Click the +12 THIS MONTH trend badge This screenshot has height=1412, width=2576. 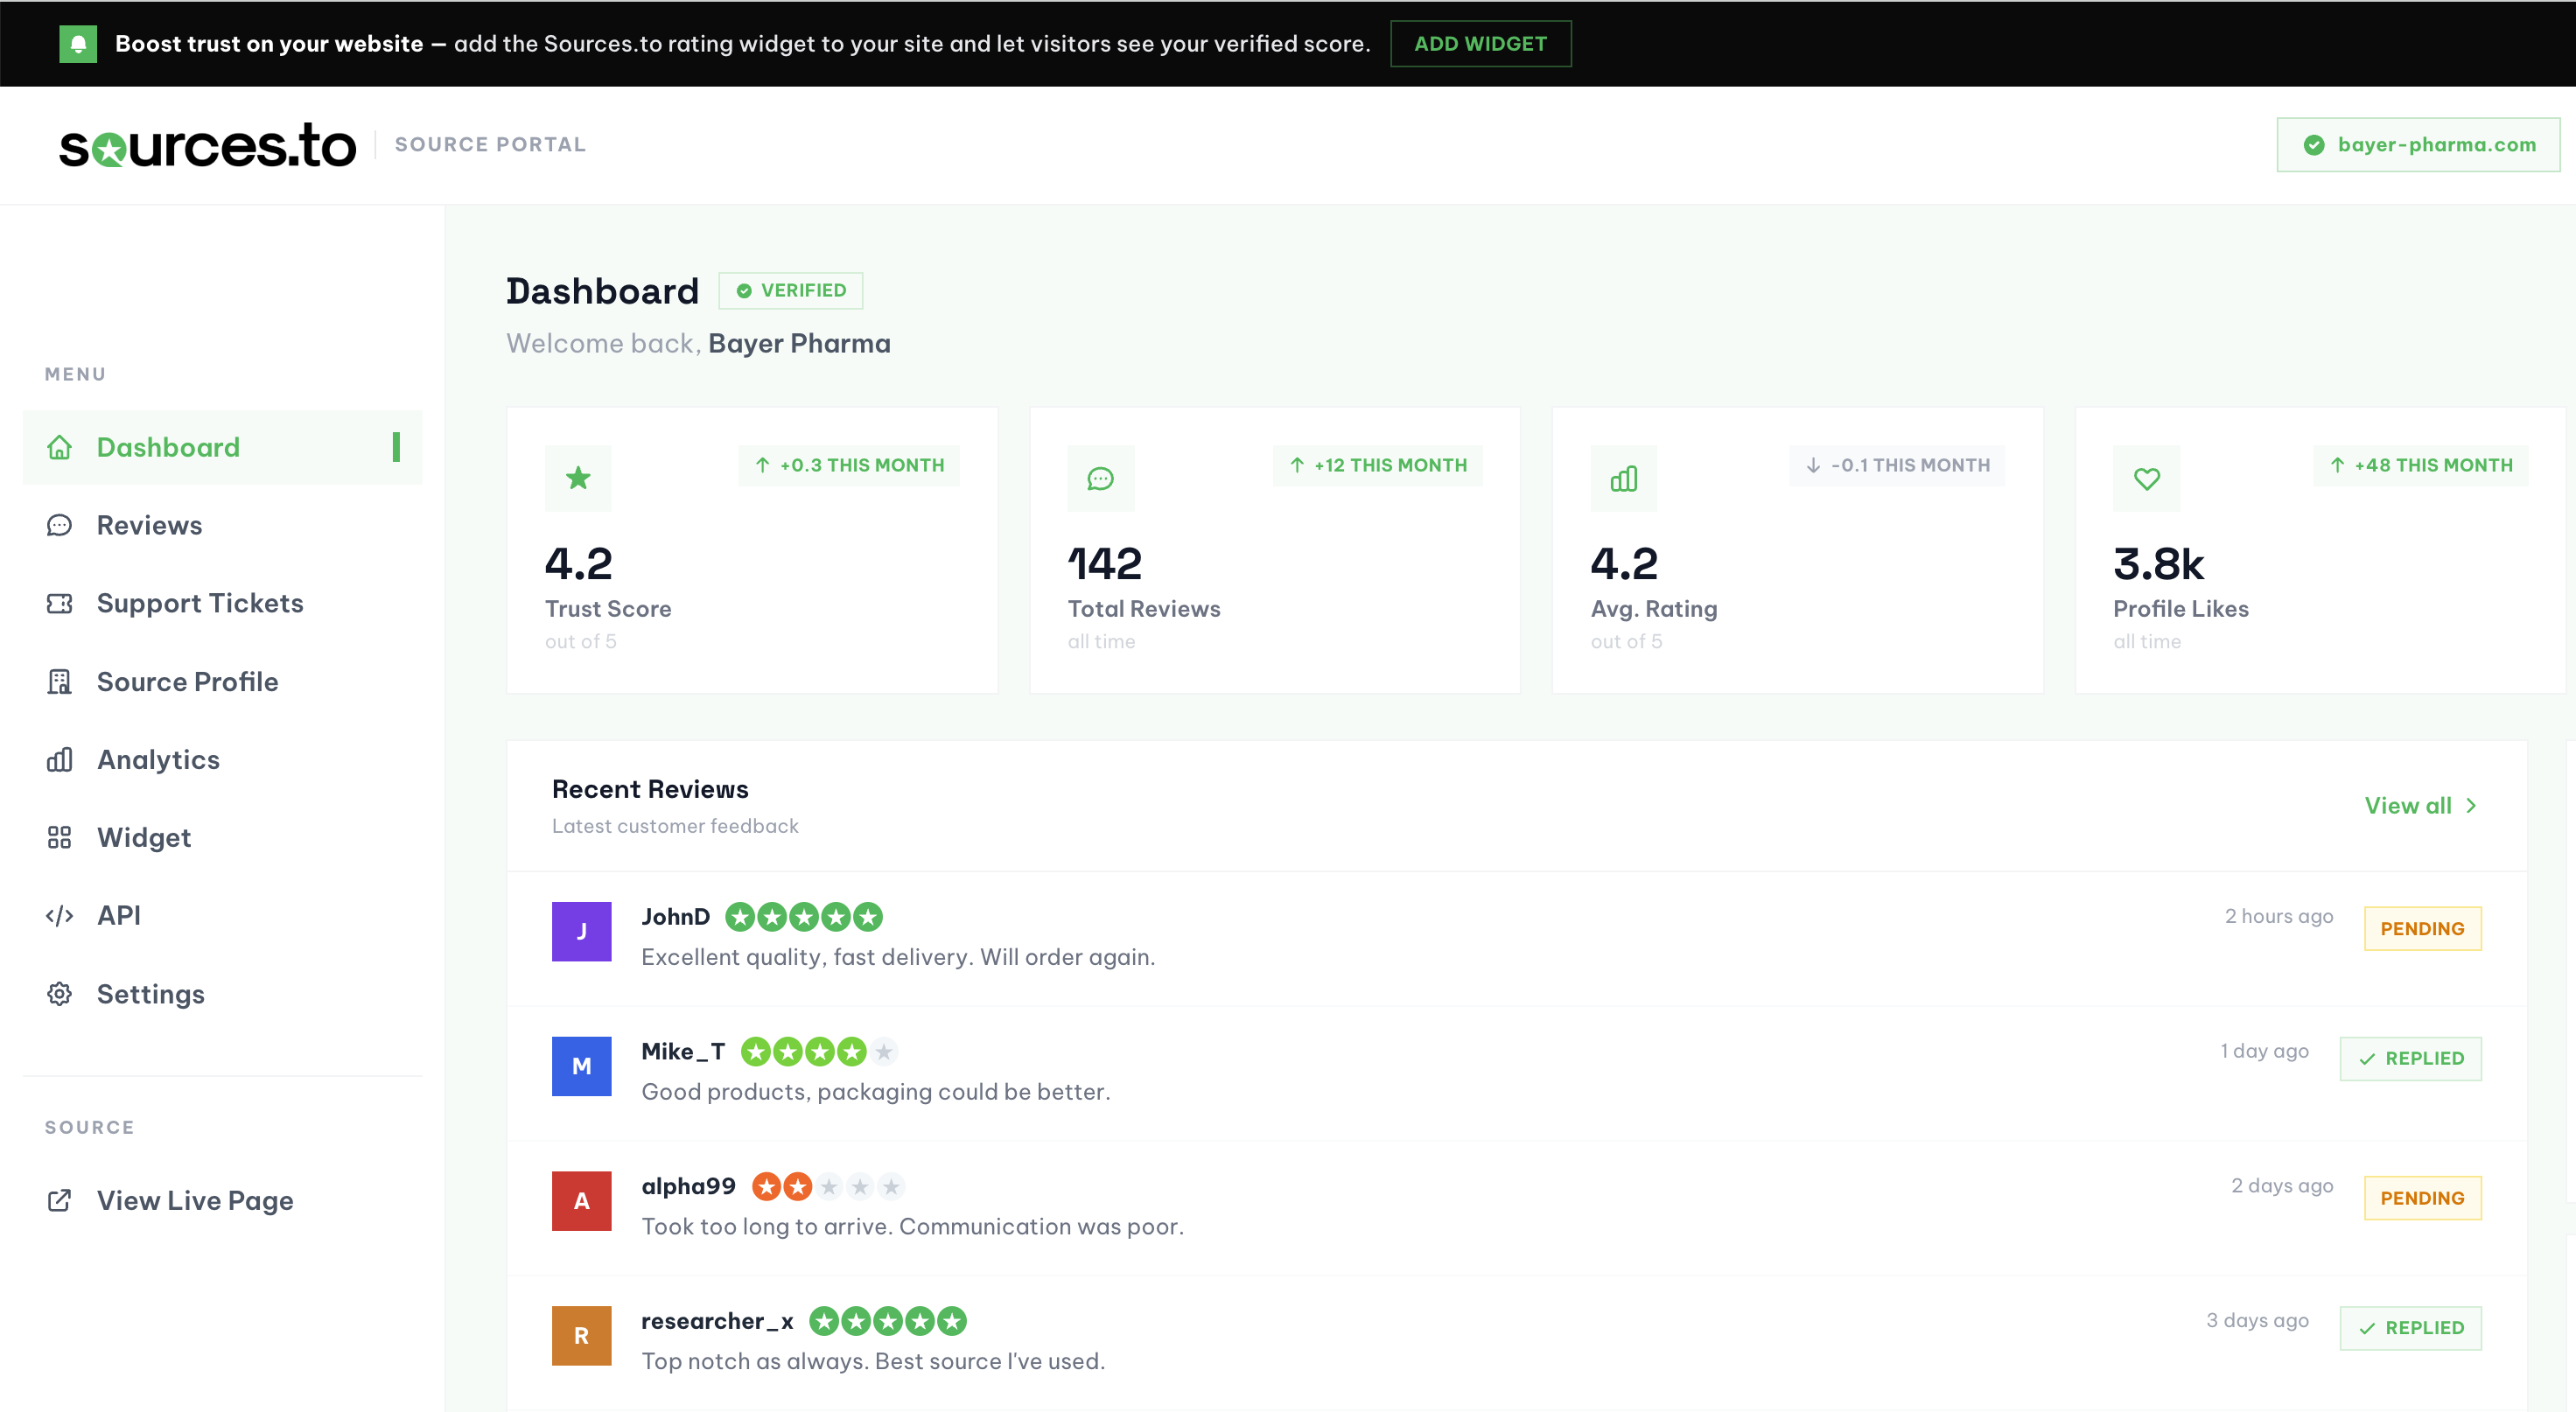coord(1377,465)
